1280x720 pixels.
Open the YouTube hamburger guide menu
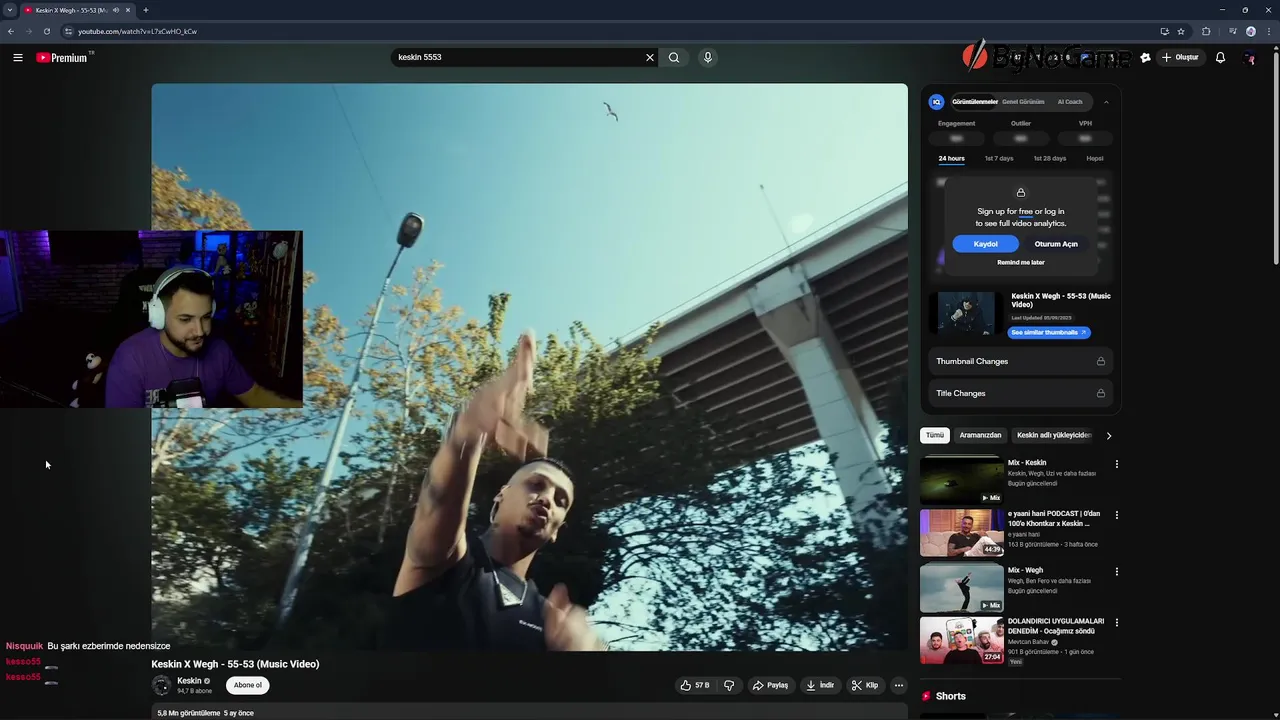(x=18, y=57)
